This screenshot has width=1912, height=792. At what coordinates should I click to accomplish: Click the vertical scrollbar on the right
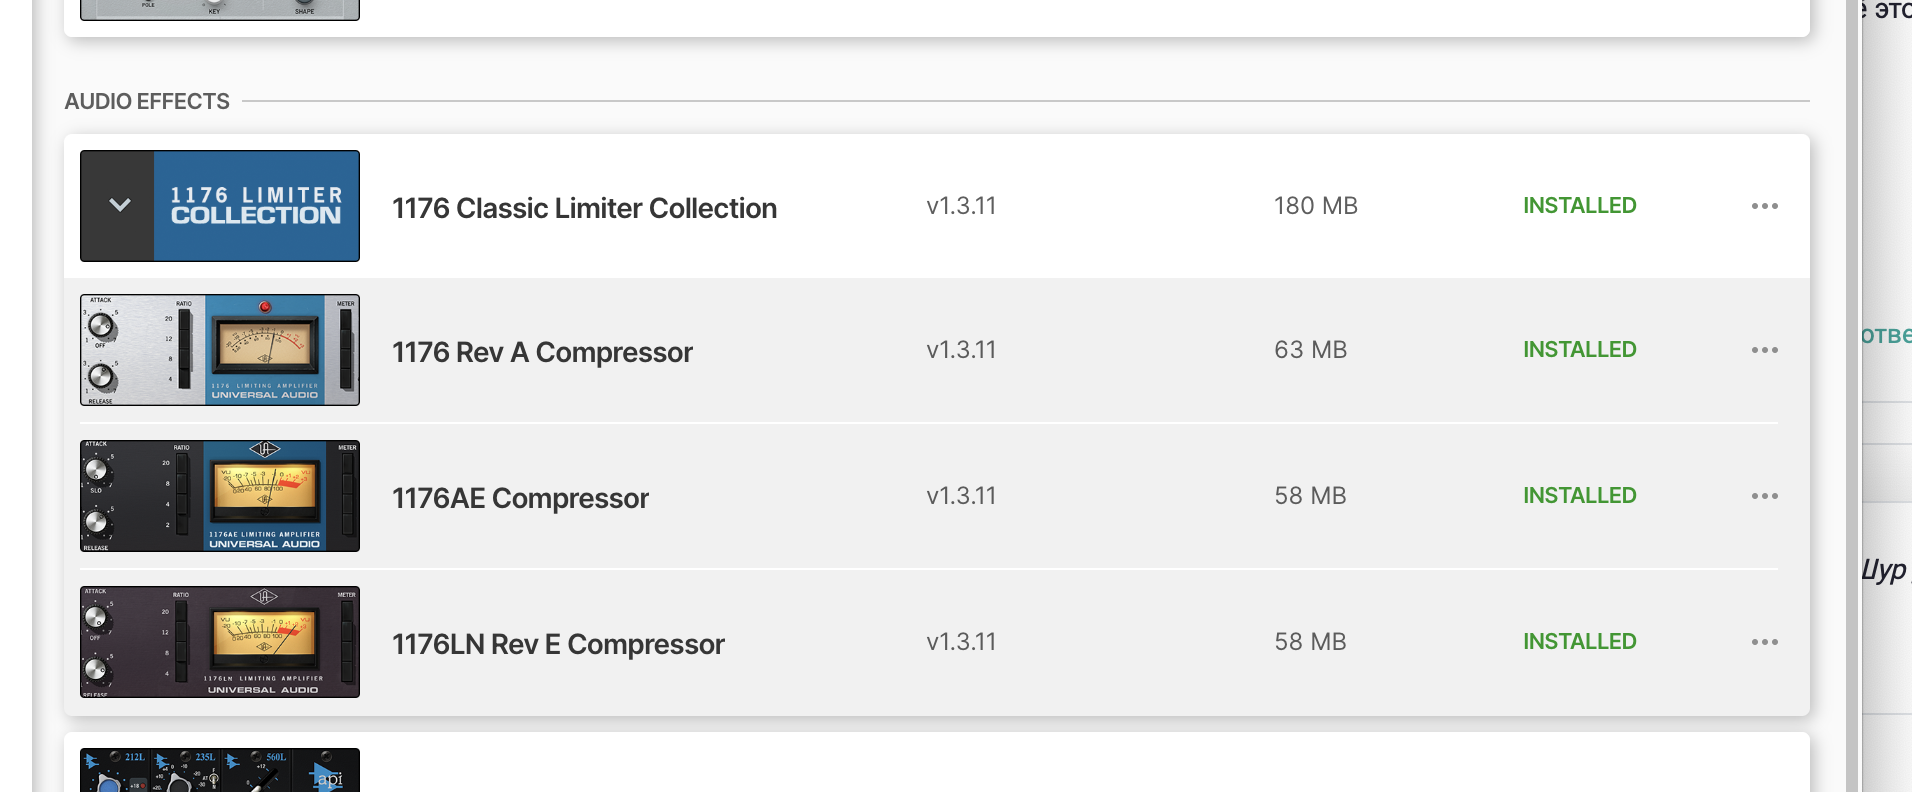[1852, 400]
